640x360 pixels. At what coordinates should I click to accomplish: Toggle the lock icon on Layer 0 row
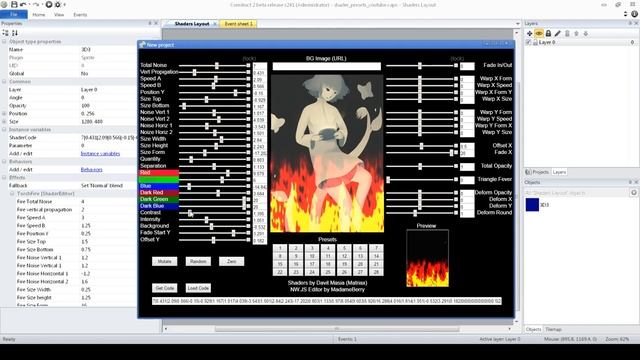535,42
